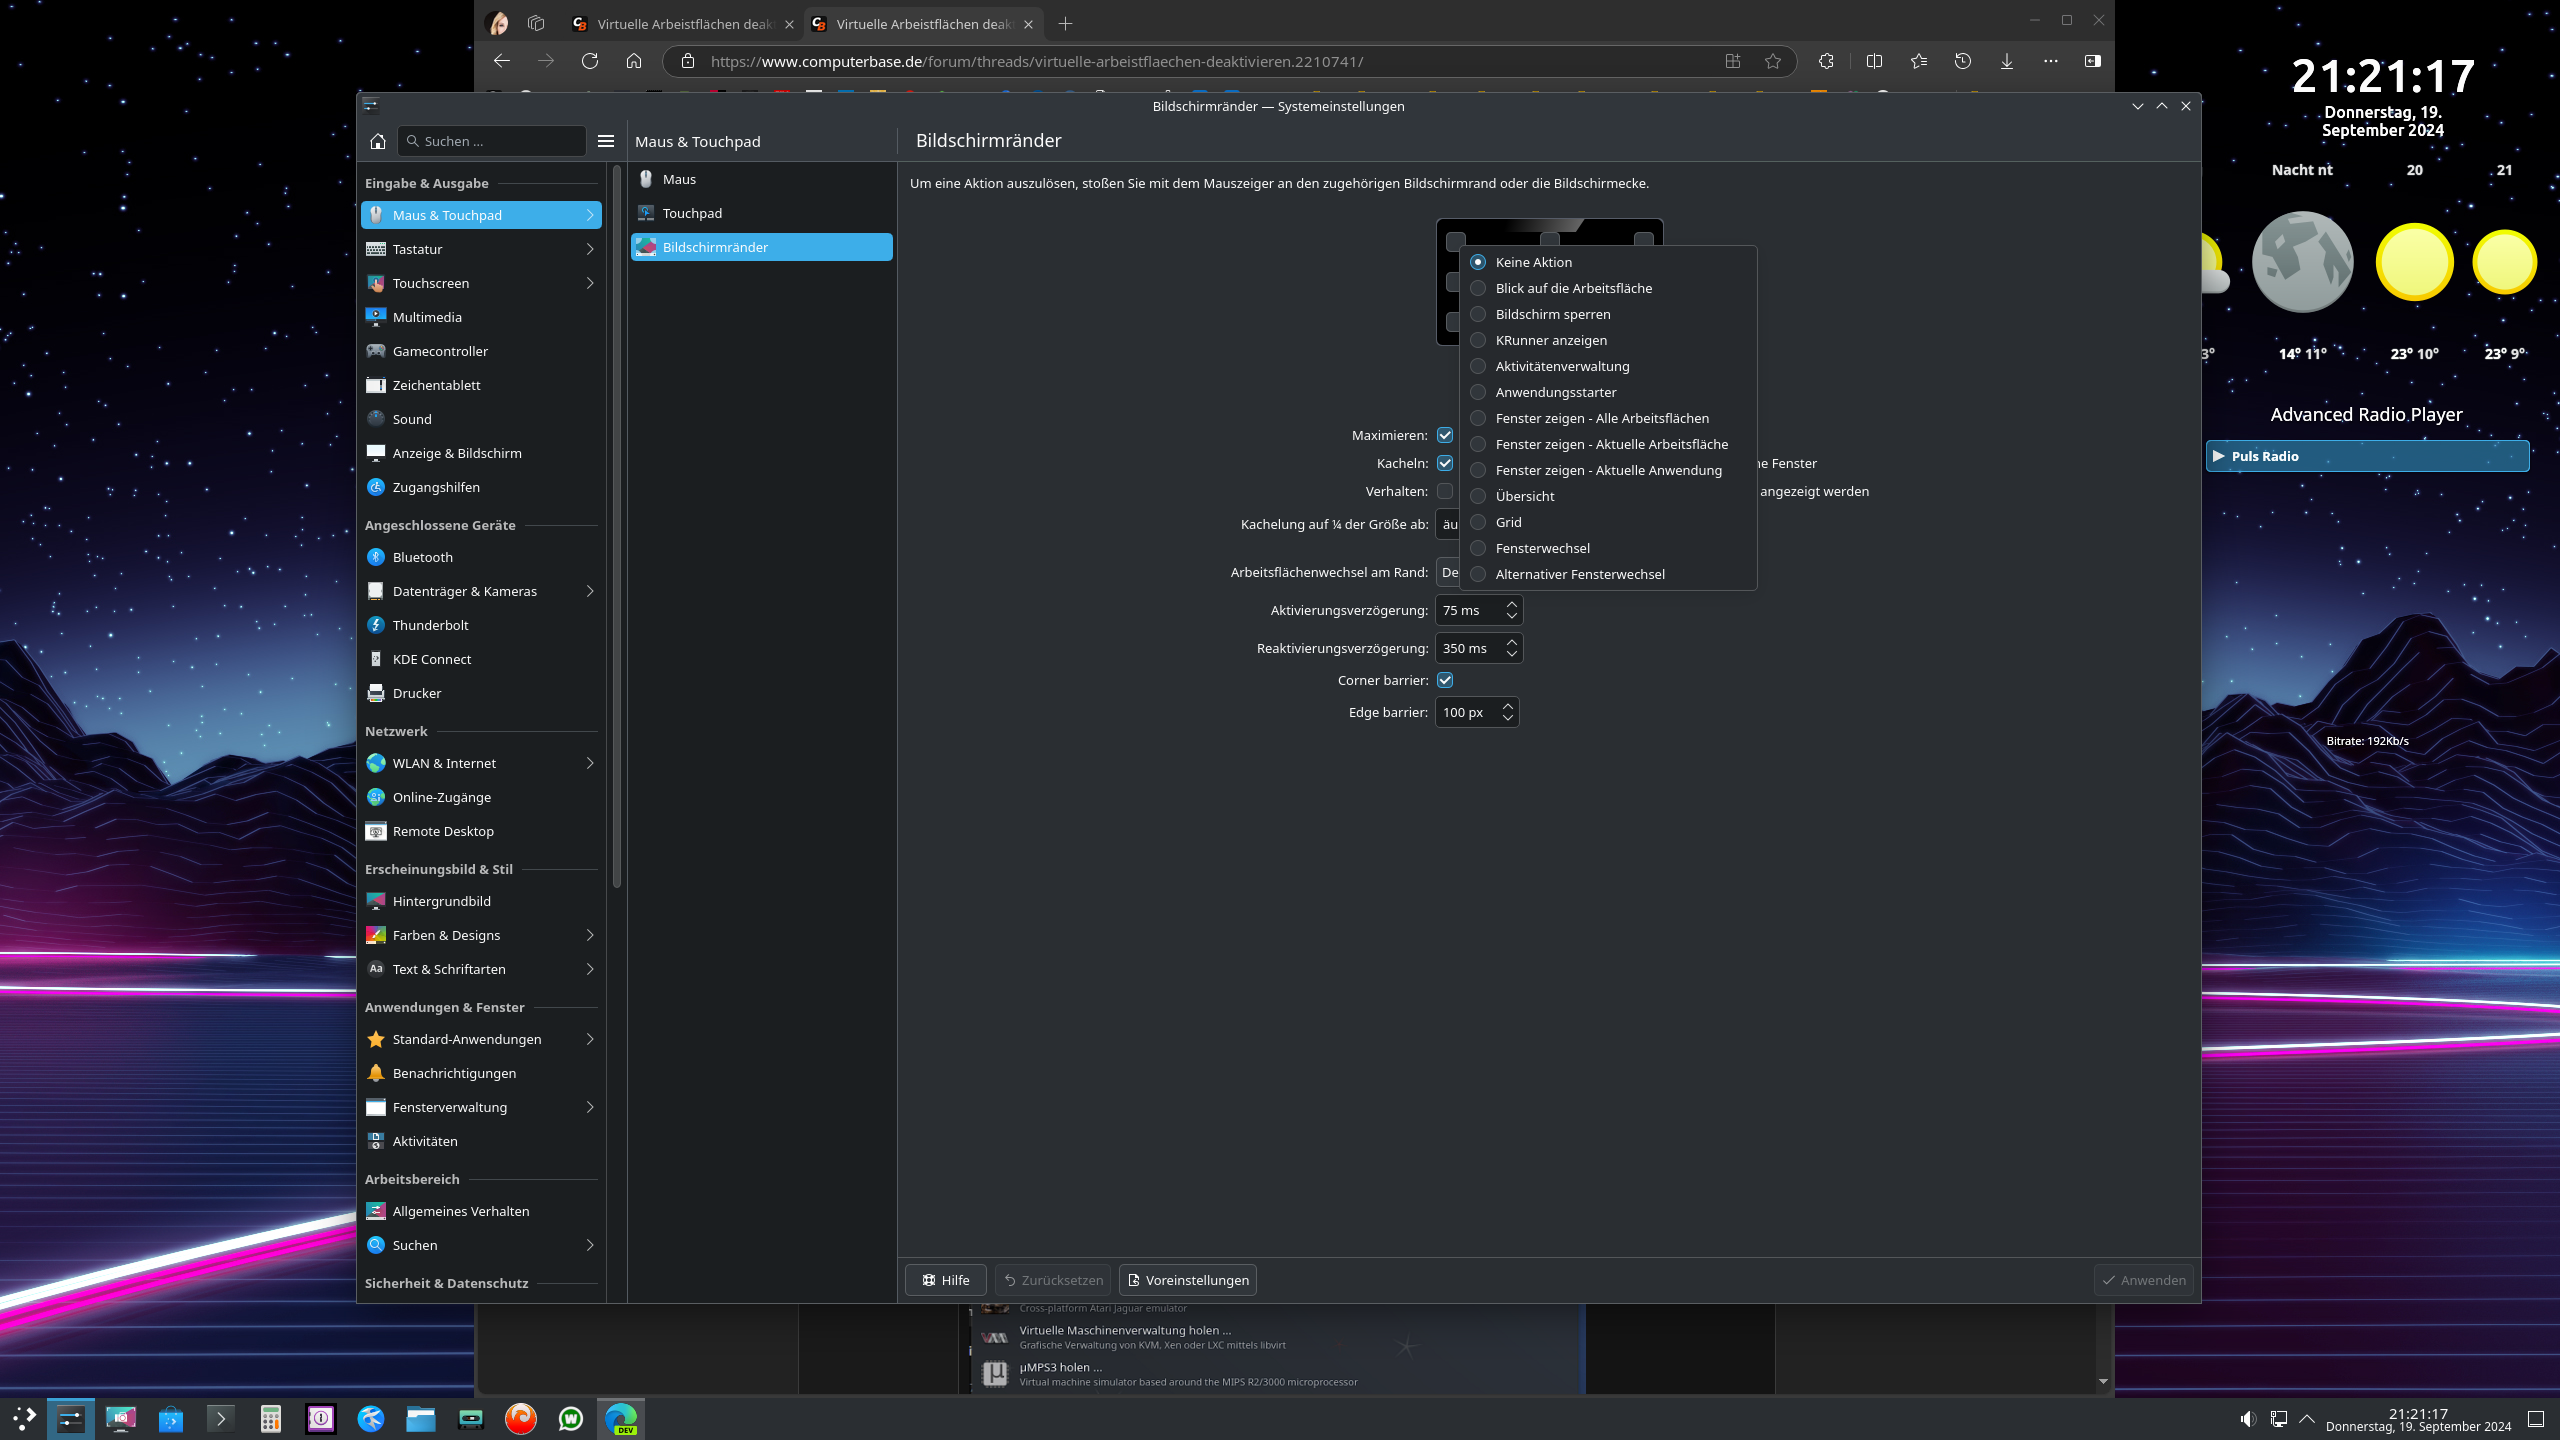Click the home icon in System Settings
The image size is (2560, 1440).
378,141
